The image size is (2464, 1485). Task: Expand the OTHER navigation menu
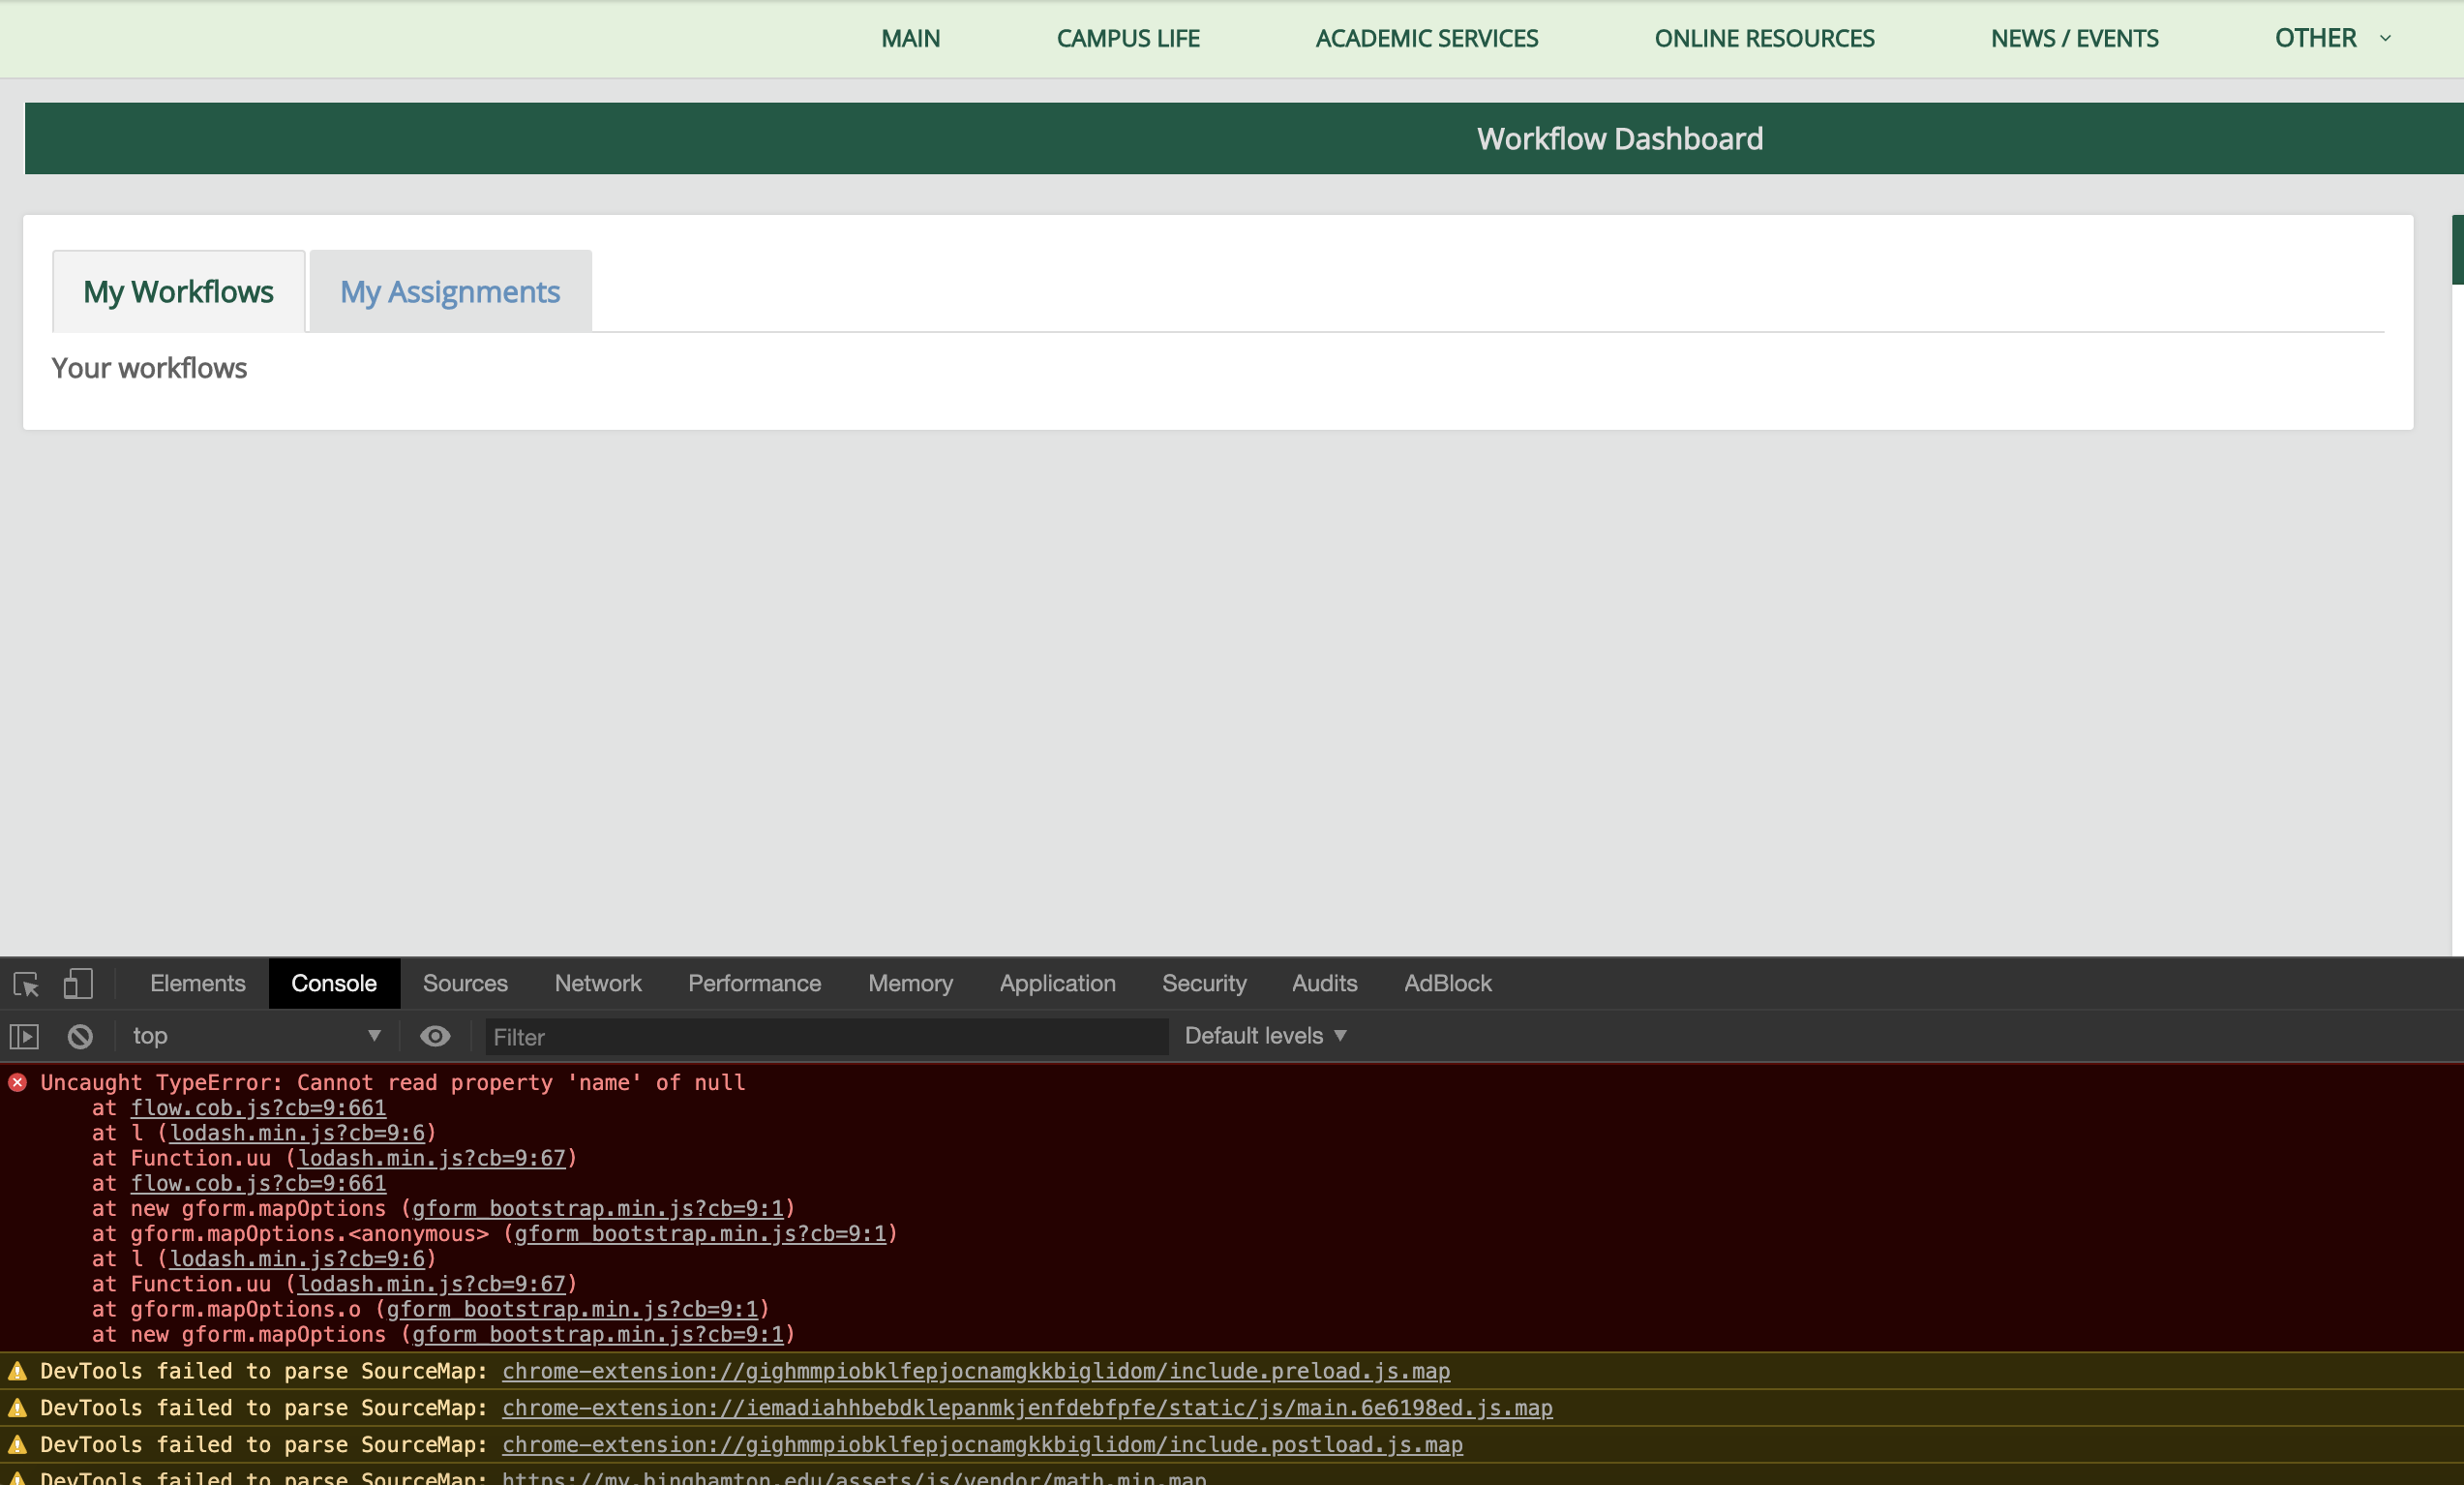tap(2330, 38)
